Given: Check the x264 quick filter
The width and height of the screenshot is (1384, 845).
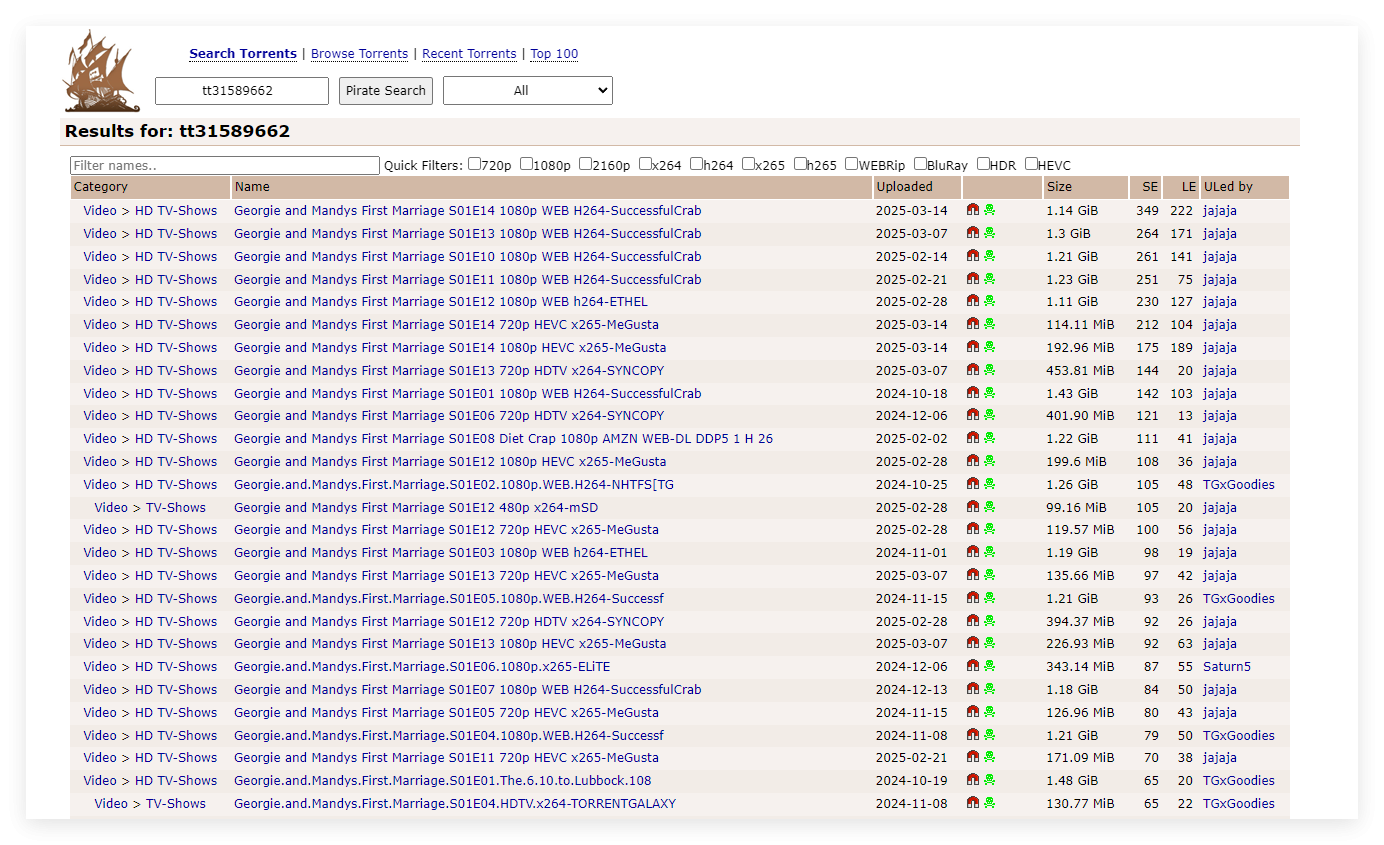Looking at the screenshot, I should pyautogui.click(x=645, y=164).
